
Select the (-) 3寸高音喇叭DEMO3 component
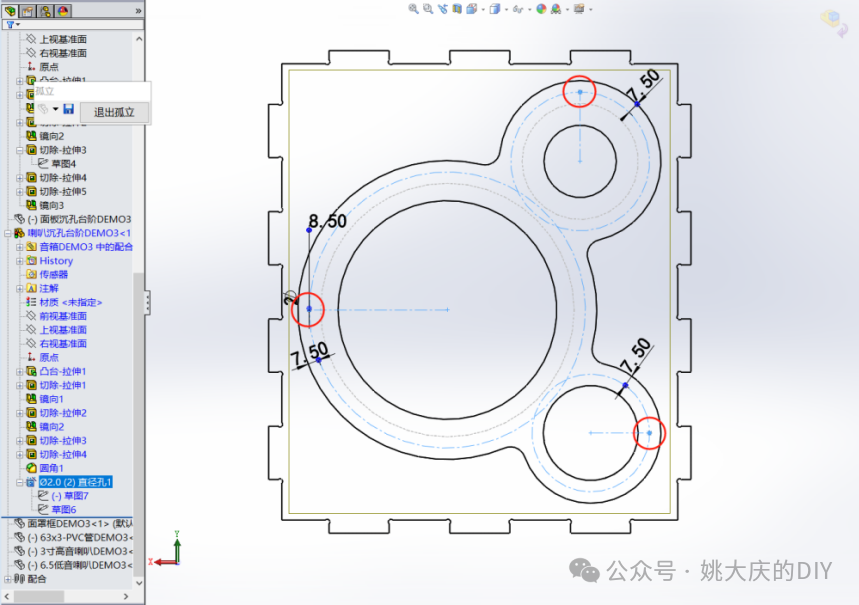click(x=80, y=551)
